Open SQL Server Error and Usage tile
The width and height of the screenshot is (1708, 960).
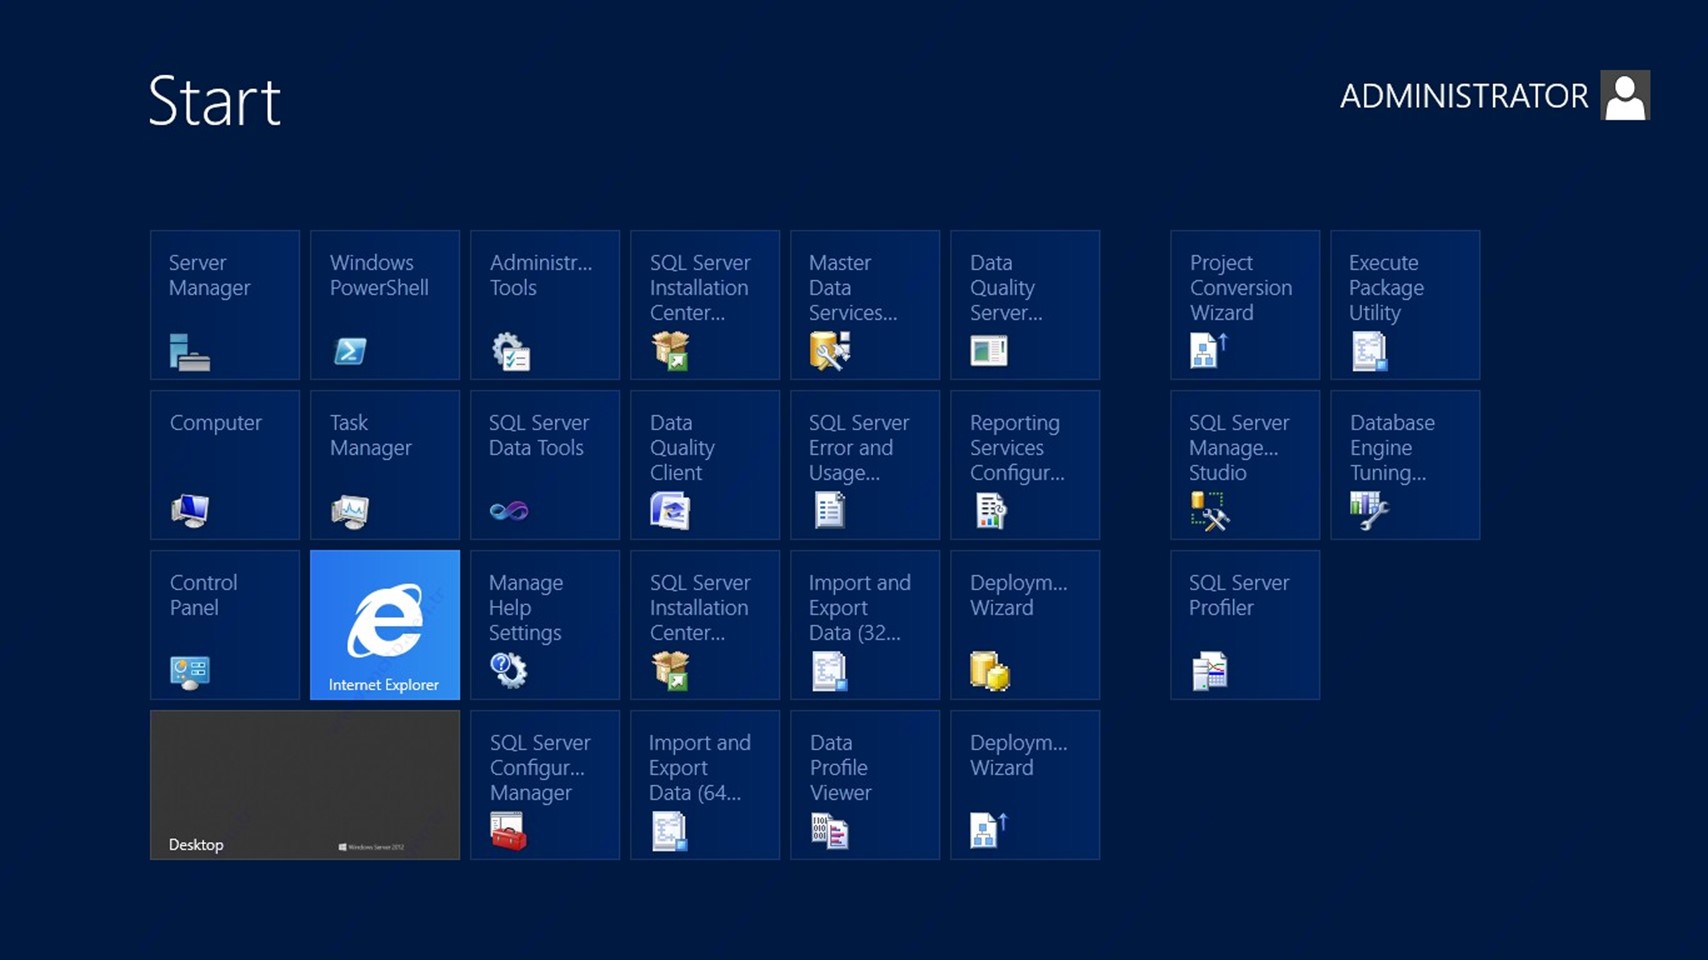pyautogui.click(x=865, y=465)
